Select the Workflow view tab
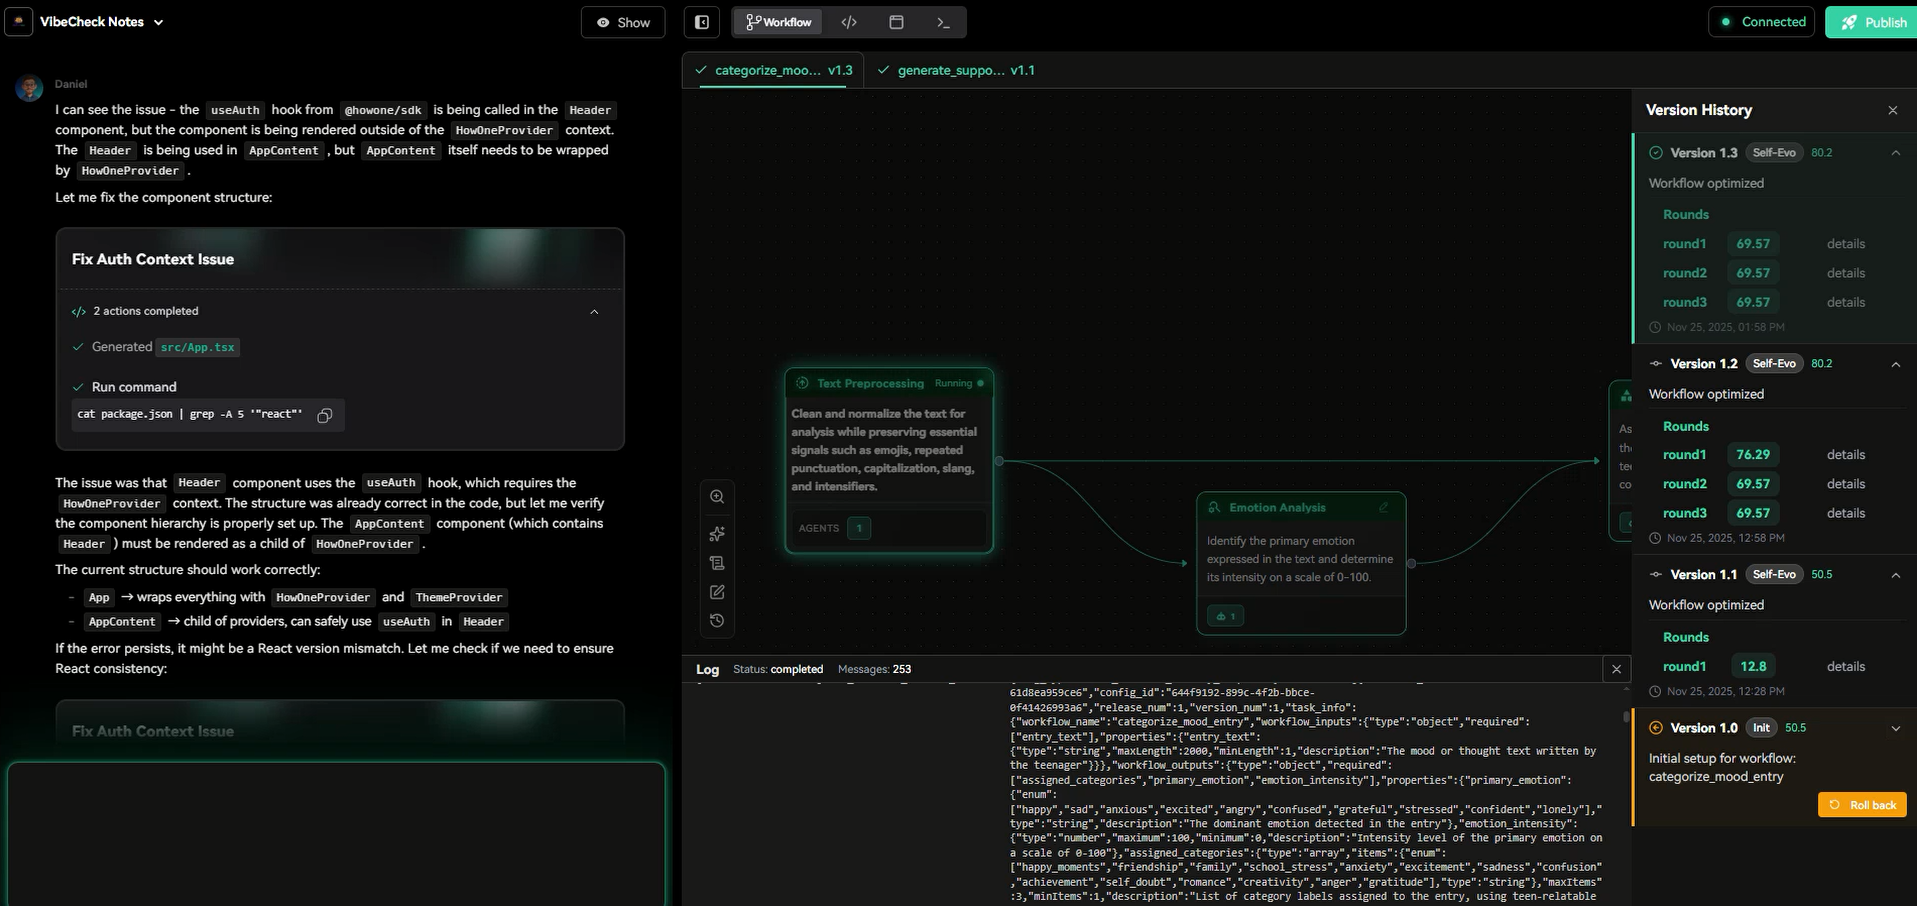The image size is (1917, 906). point(778,22)
